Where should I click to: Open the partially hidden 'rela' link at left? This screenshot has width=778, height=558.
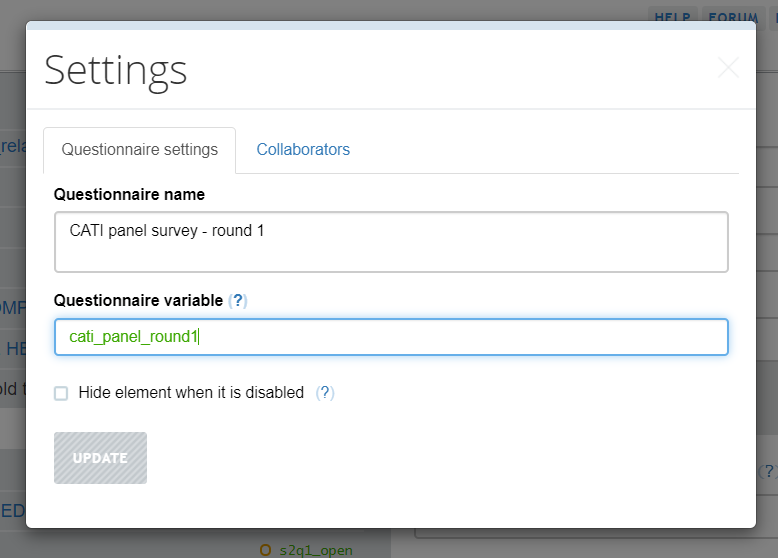click(x=13, y=146)
